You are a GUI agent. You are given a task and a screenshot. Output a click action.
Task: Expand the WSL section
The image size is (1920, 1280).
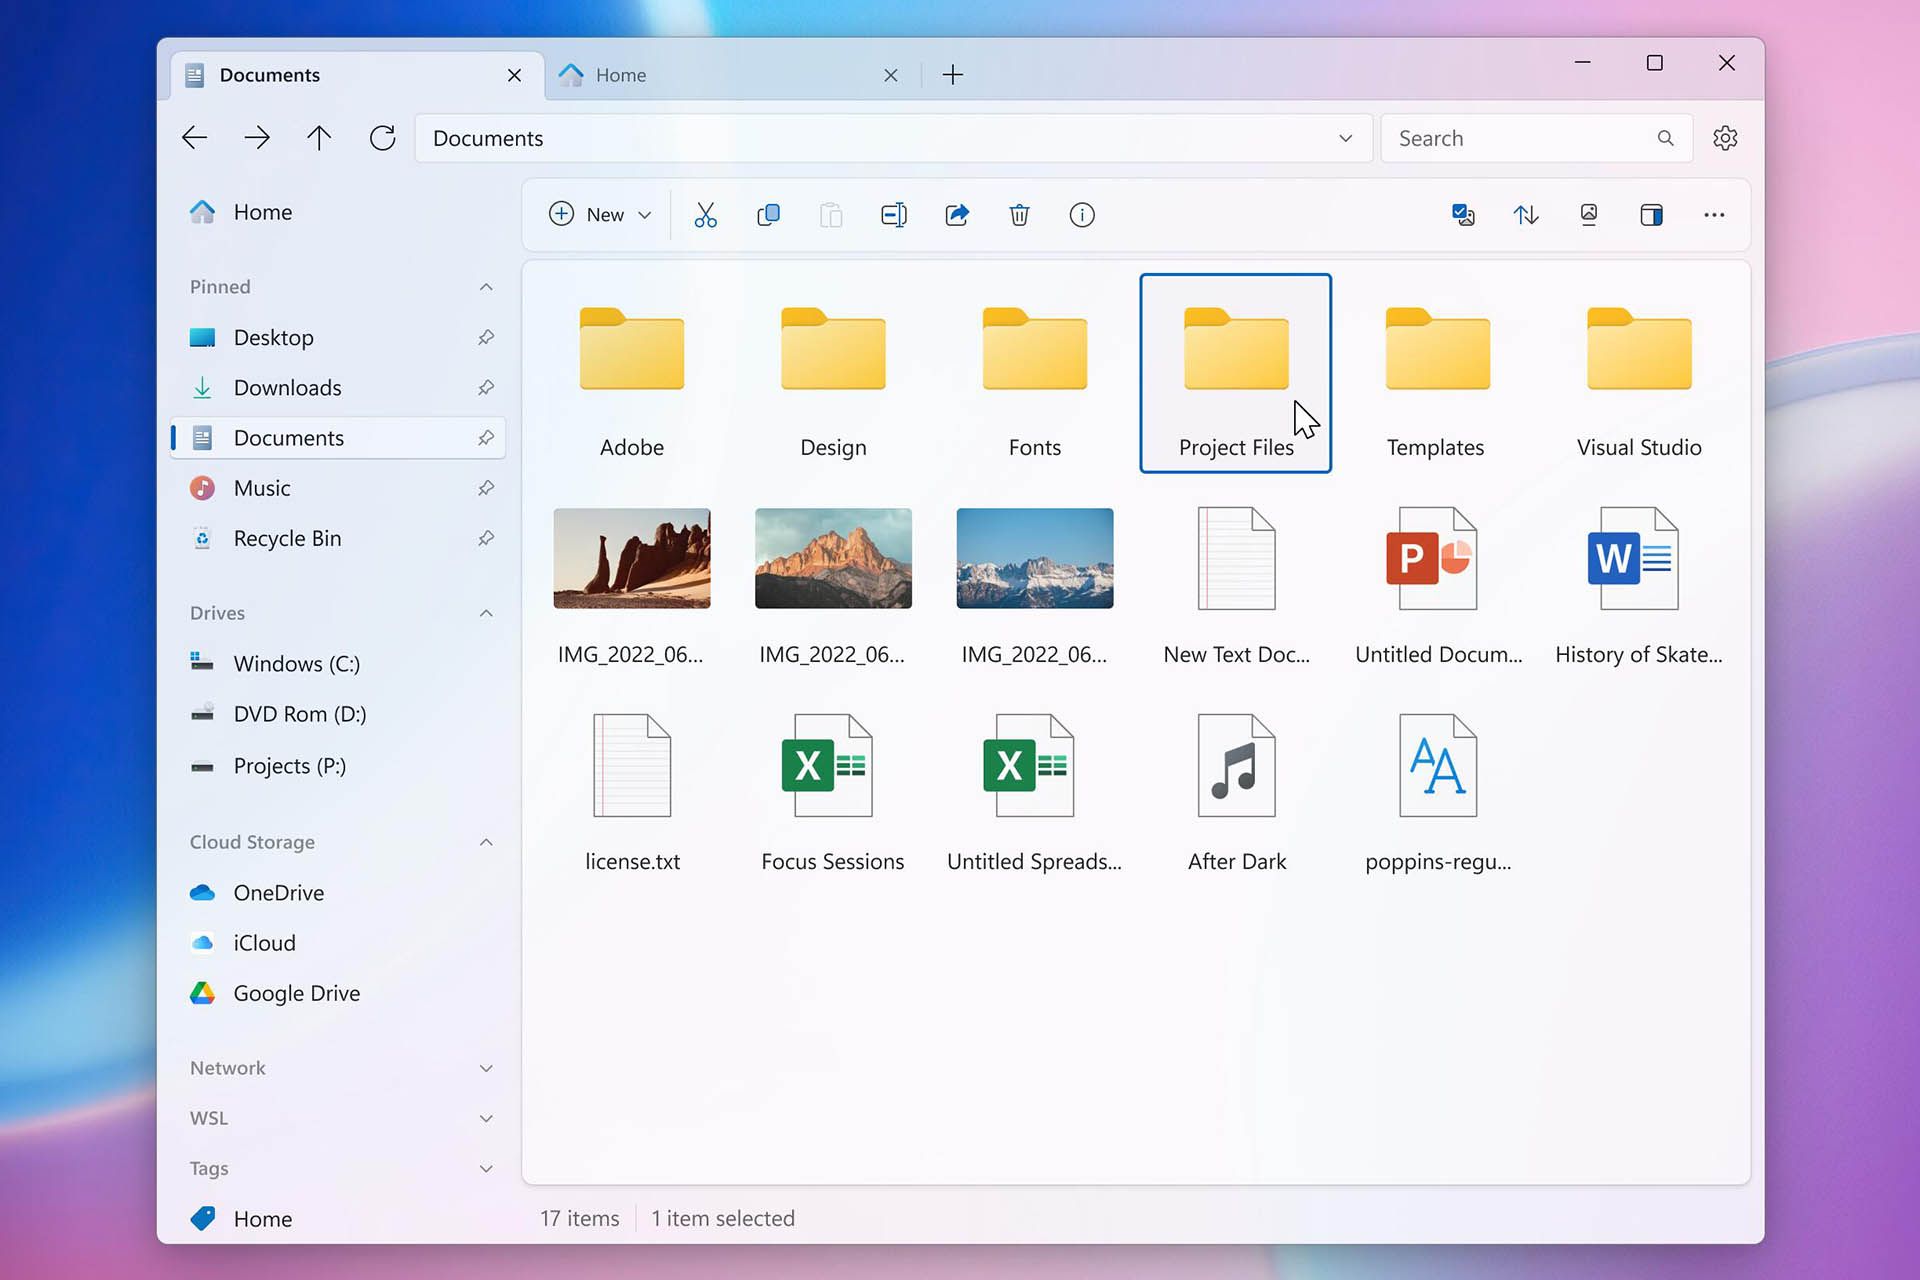(x=486, y=1118)
